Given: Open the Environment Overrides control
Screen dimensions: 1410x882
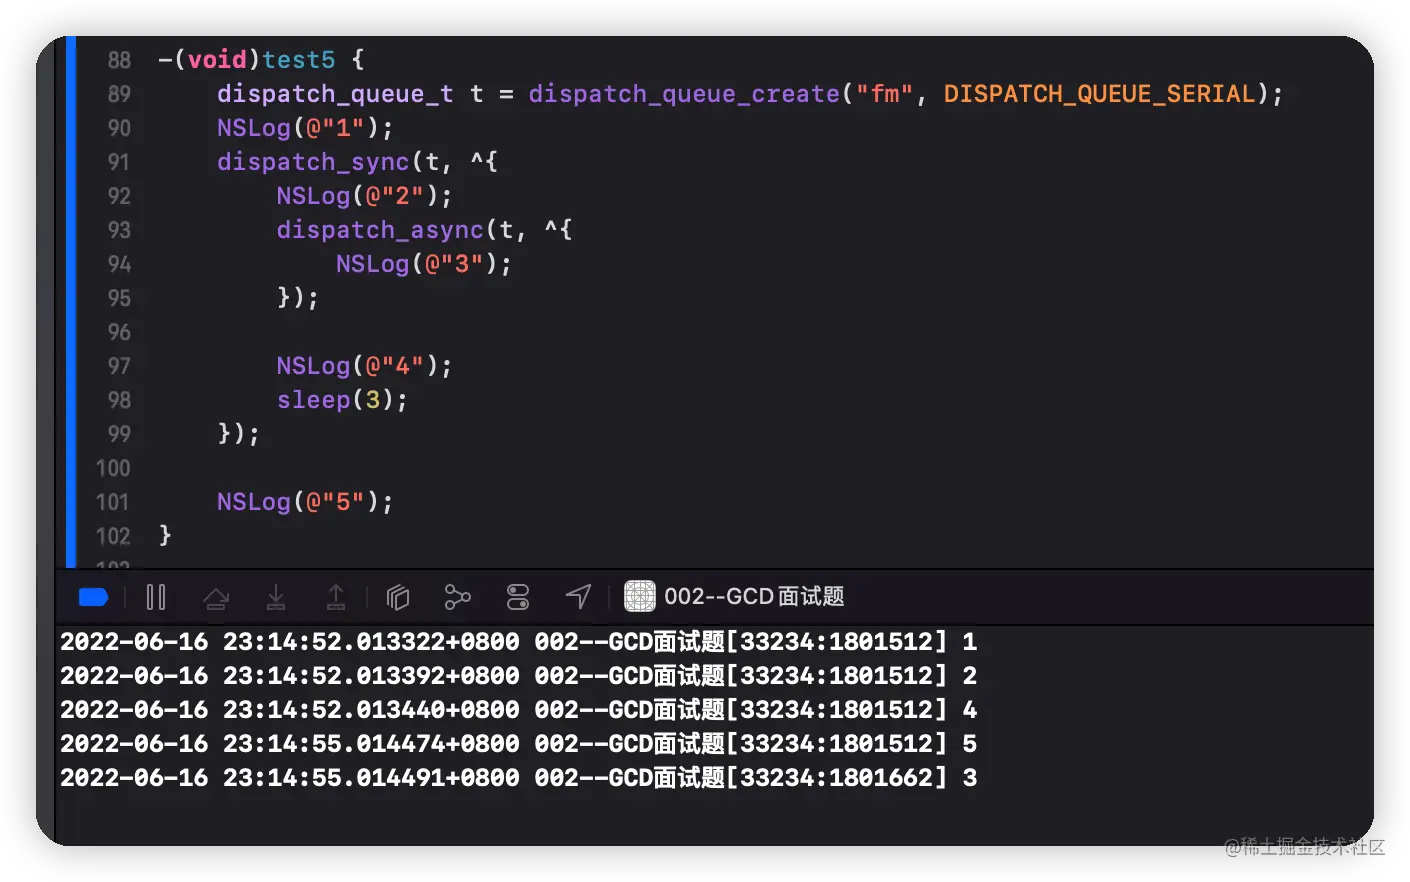Looking at the screenshot, I should point(518,597).
